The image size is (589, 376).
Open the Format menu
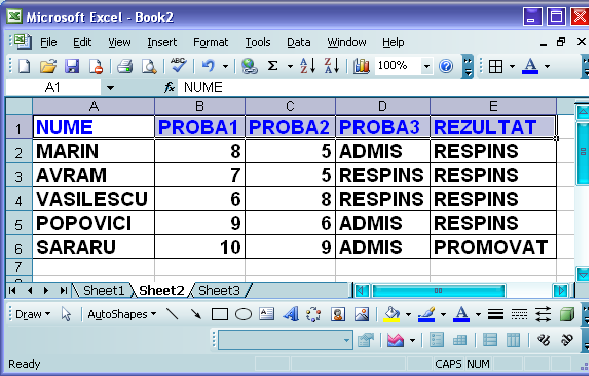(x=210, y=42)
